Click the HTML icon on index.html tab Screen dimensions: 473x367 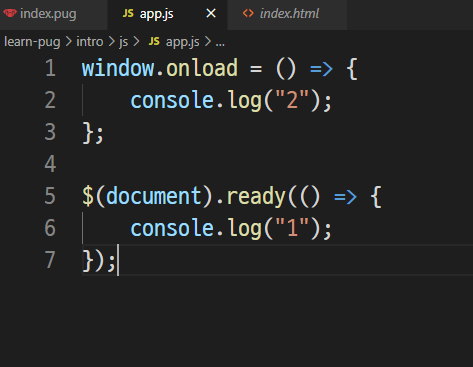click(248, 13)
